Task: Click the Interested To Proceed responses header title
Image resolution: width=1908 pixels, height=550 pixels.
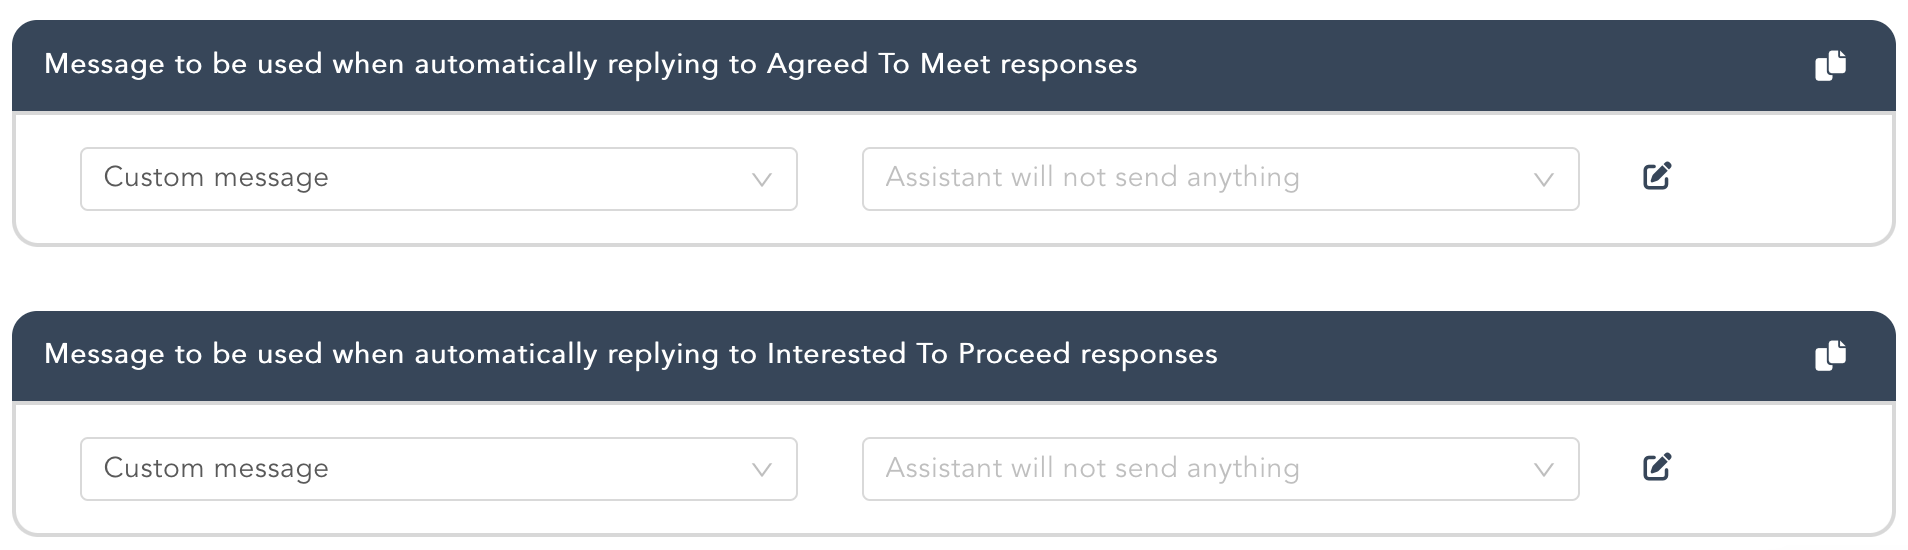Action: coord(630,355)
